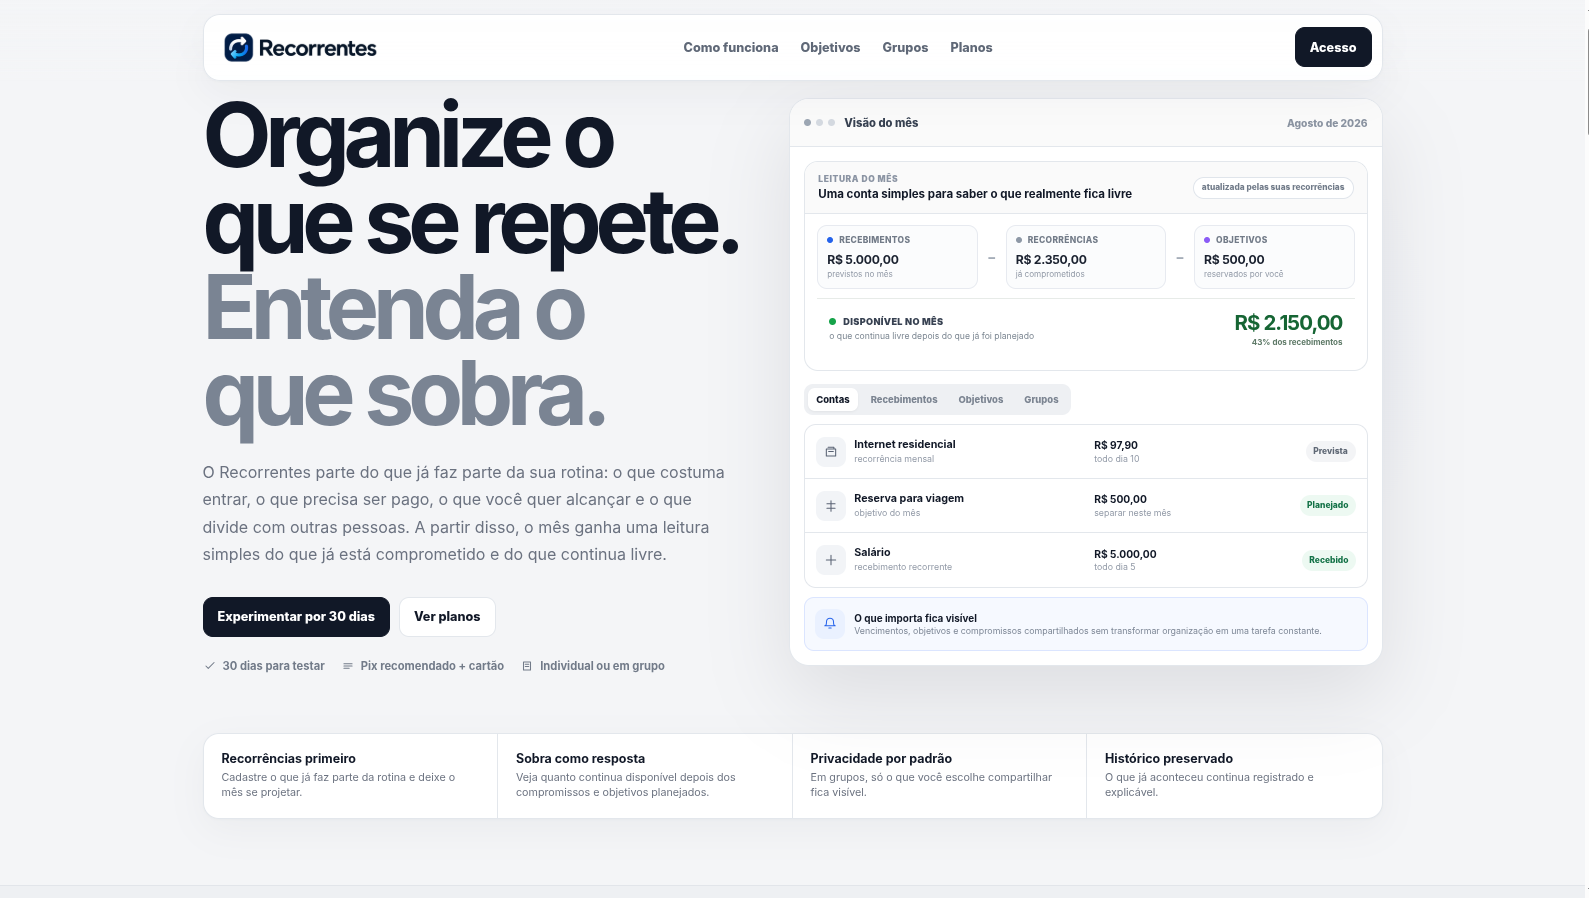
Task: Switch to the Recebimentos tab
Action: tap(904, 400)
